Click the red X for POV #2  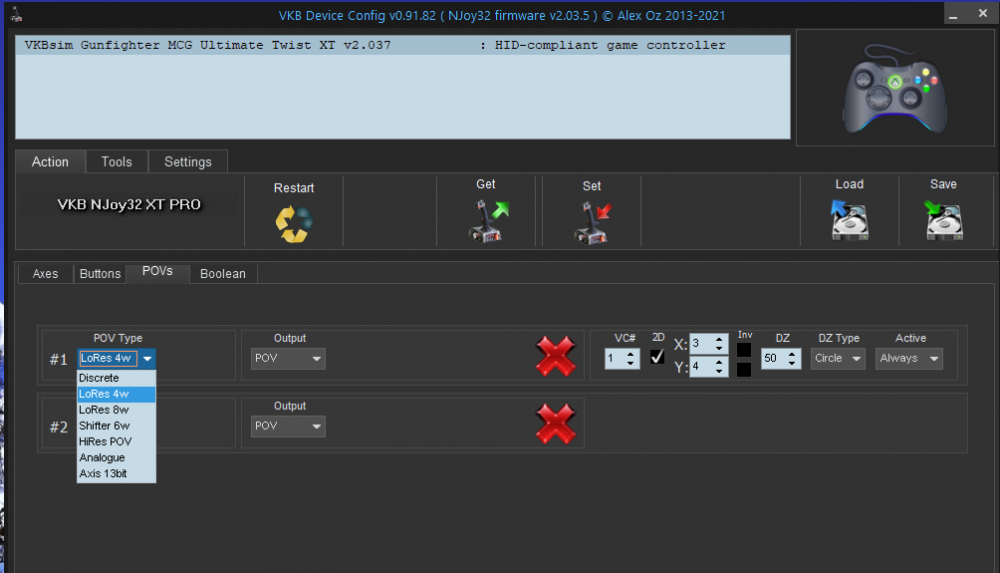pyautogui.click(x=555, y=424)
